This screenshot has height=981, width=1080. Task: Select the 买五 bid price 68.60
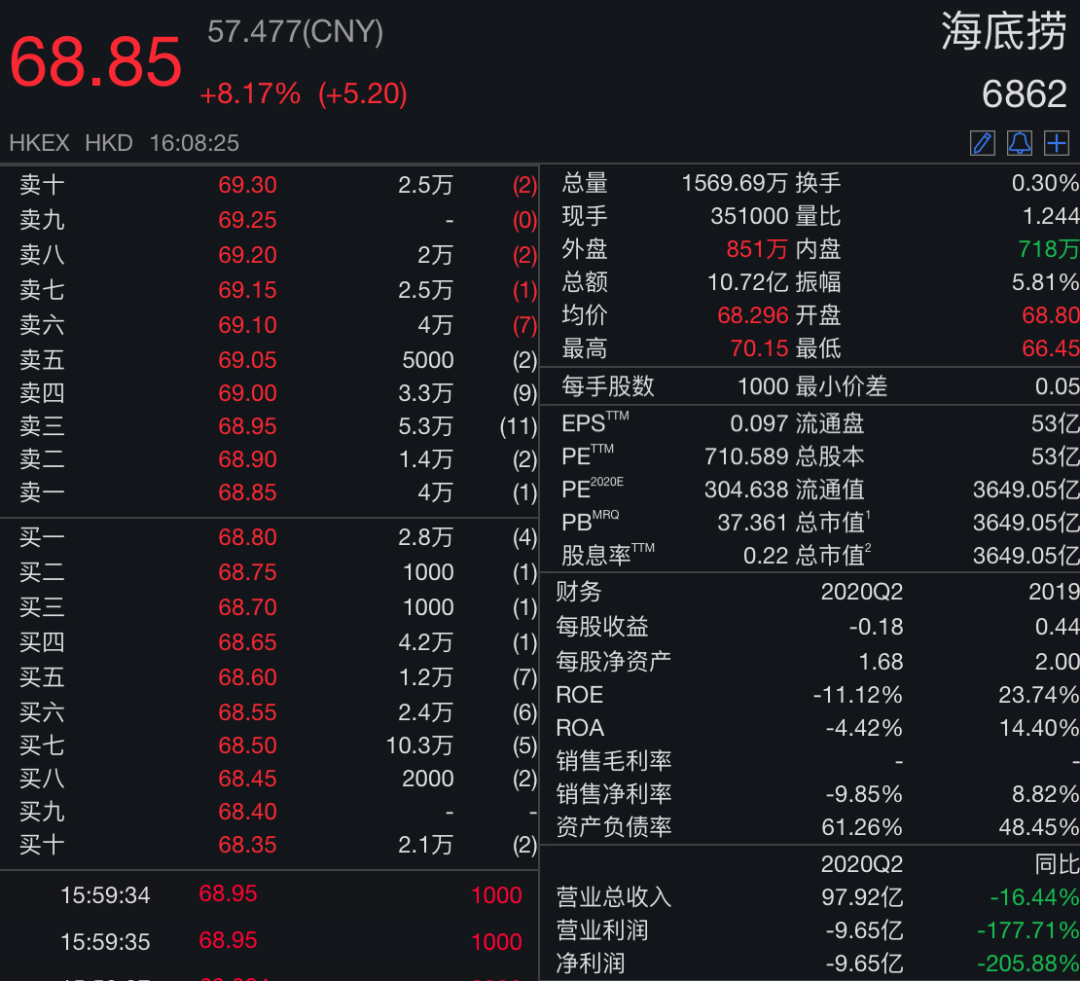(x=247, y=678)
